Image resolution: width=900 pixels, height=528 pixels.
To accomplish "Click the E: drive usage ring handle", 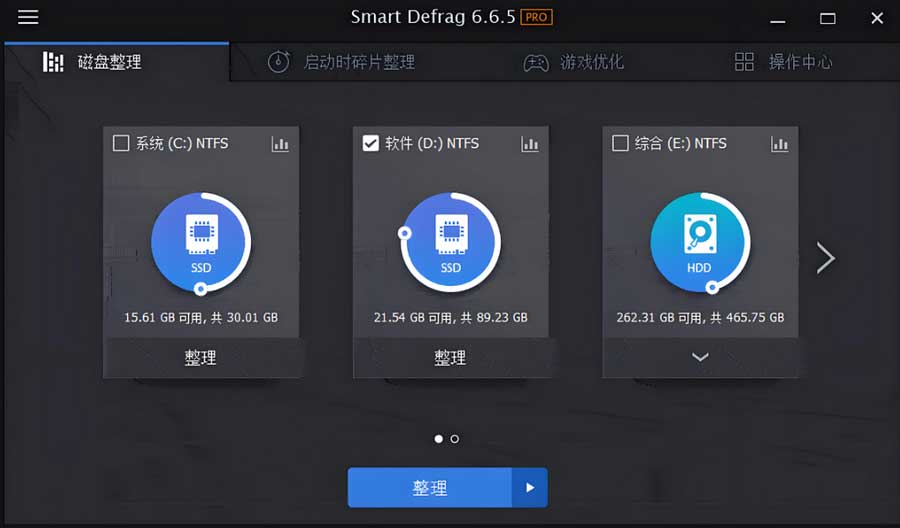I will click(x=712, y=287).
